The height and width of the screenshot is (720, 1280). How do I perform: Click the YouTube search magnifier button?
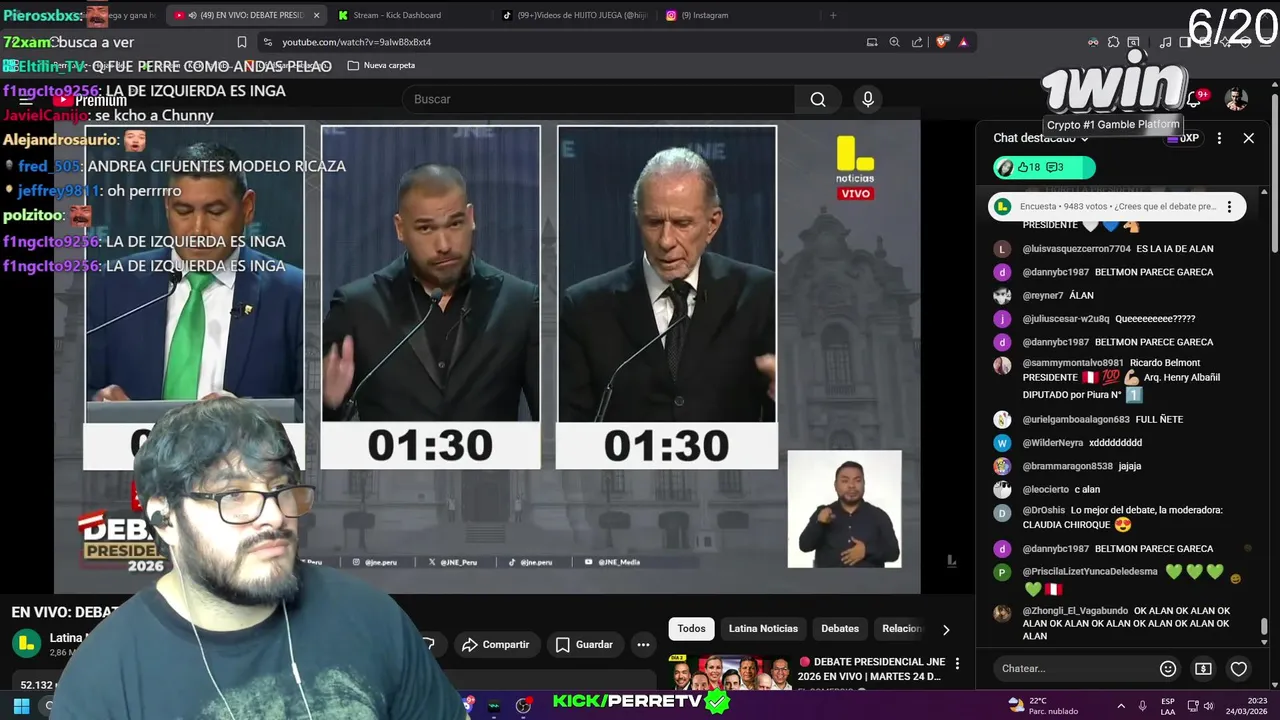pyautogui.click(x=818, y=99)
